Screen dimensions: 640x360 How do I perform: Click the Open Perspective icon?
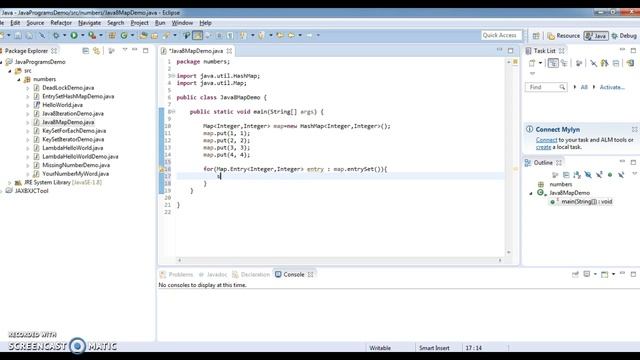(x=536, y=36)
